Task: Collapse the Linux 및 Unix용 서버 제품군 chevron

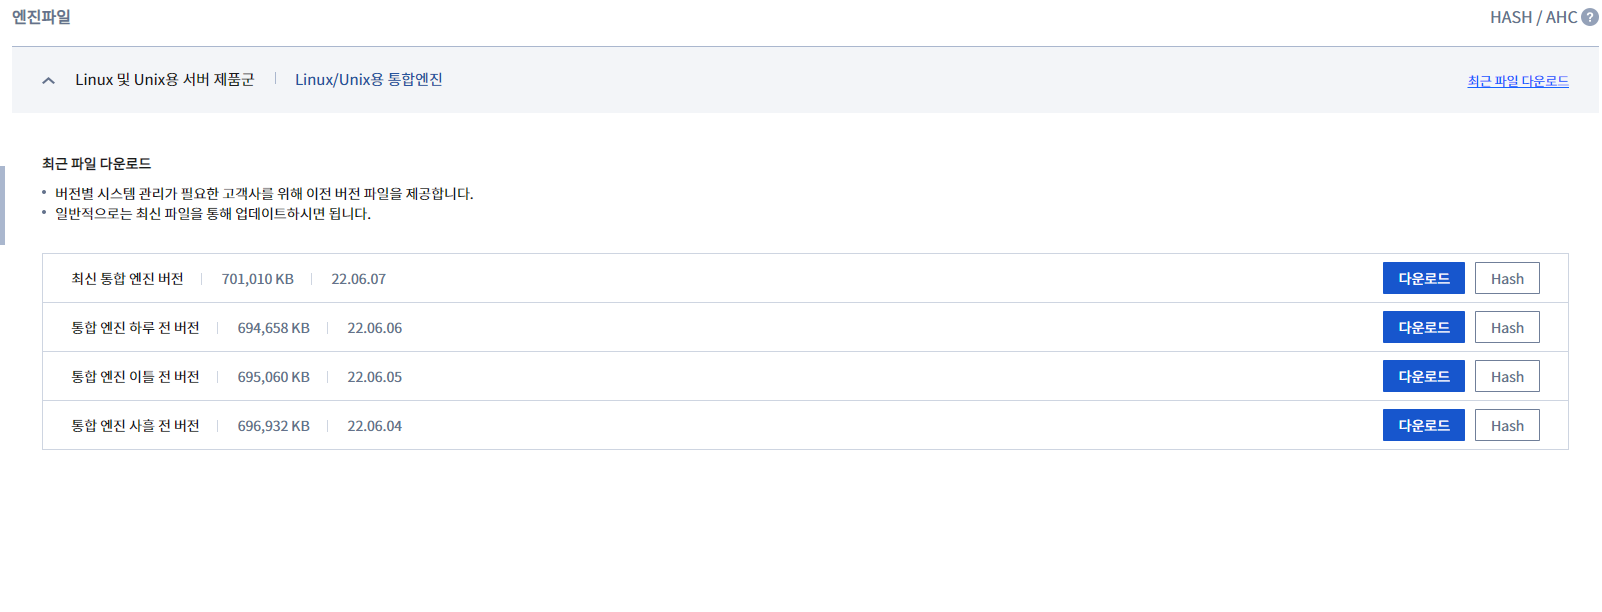Action: click(48, 80)
